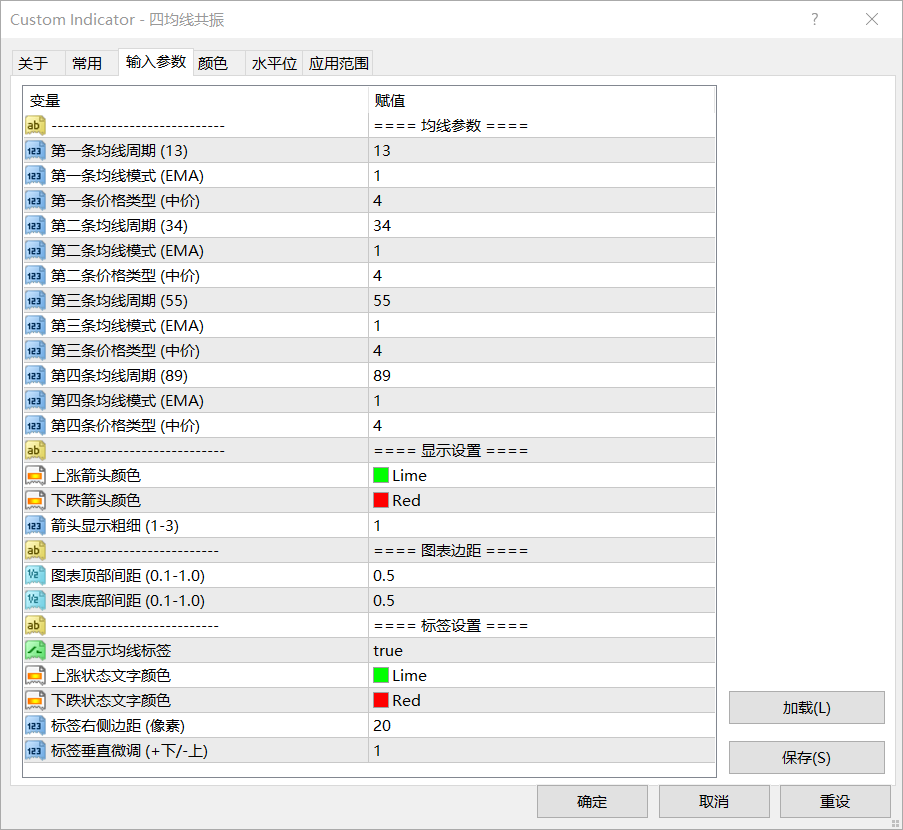Edit the value 20 of 标签右侧边距
The image size is (903, 830).
pos(542,726)
